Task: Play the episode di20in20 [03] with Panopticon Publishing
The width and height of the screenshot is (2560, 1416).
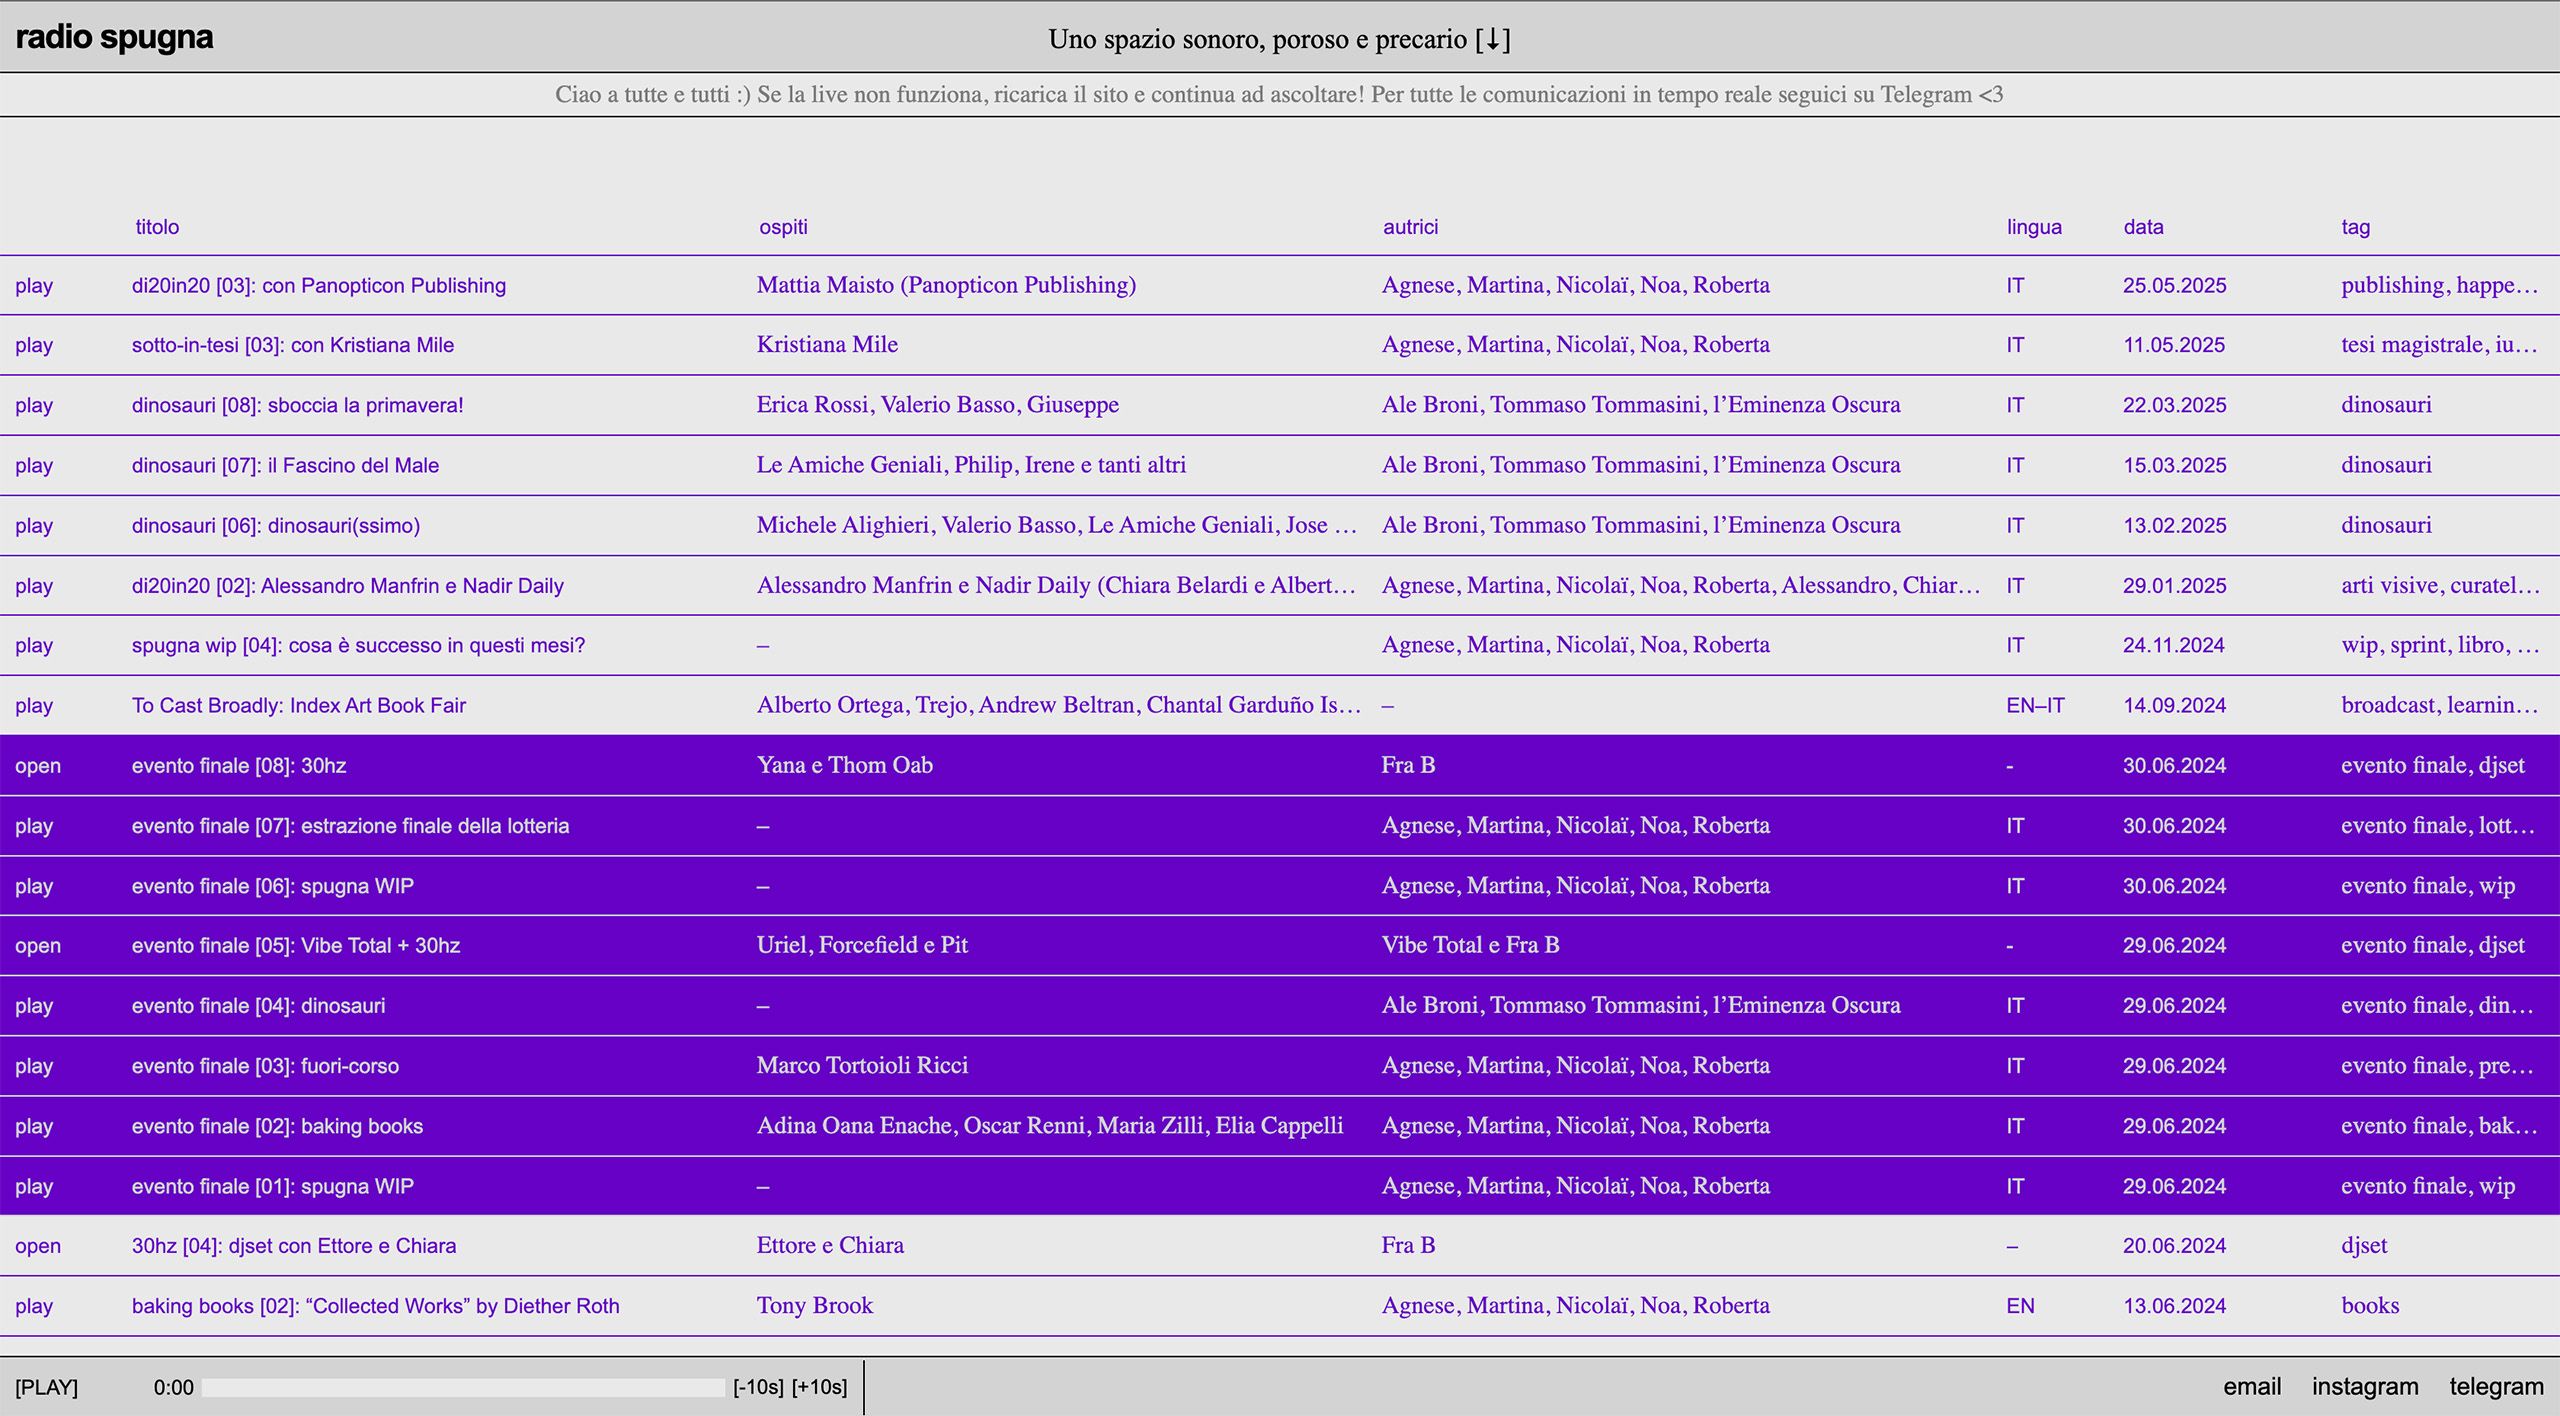Action: (x=34, y=286)
